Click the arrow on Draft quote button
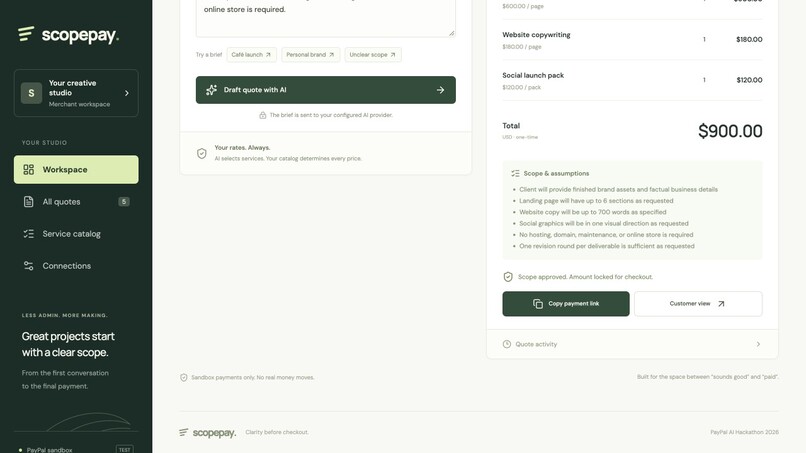Image resolution: width=806 pixels, height=453 pixels. click(x=441, y=90)
